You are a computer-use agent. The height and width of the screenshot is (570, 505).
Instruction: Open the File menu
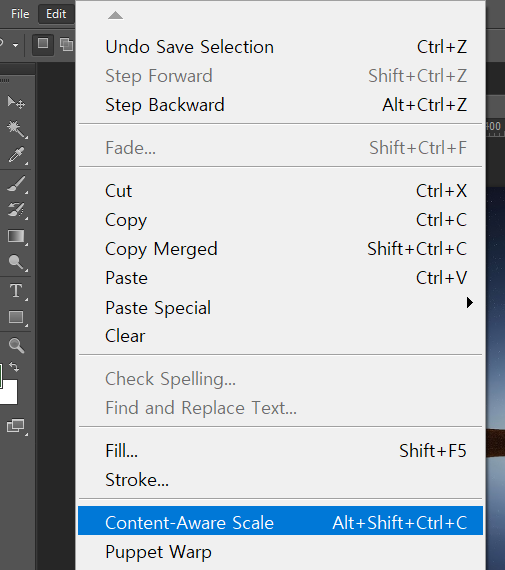click(x=20, y=14)
